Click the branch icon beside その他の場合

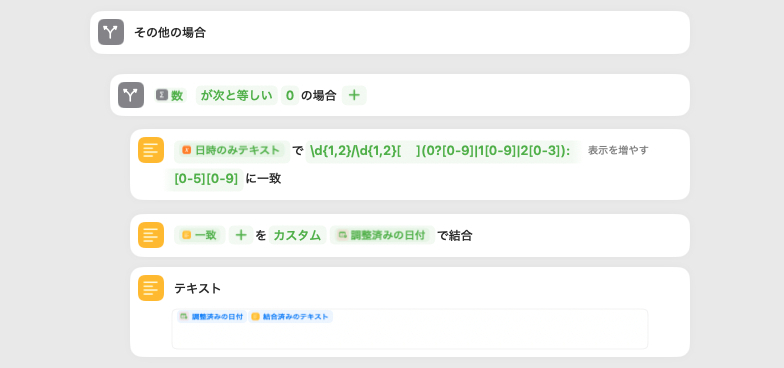pos(110,32)
